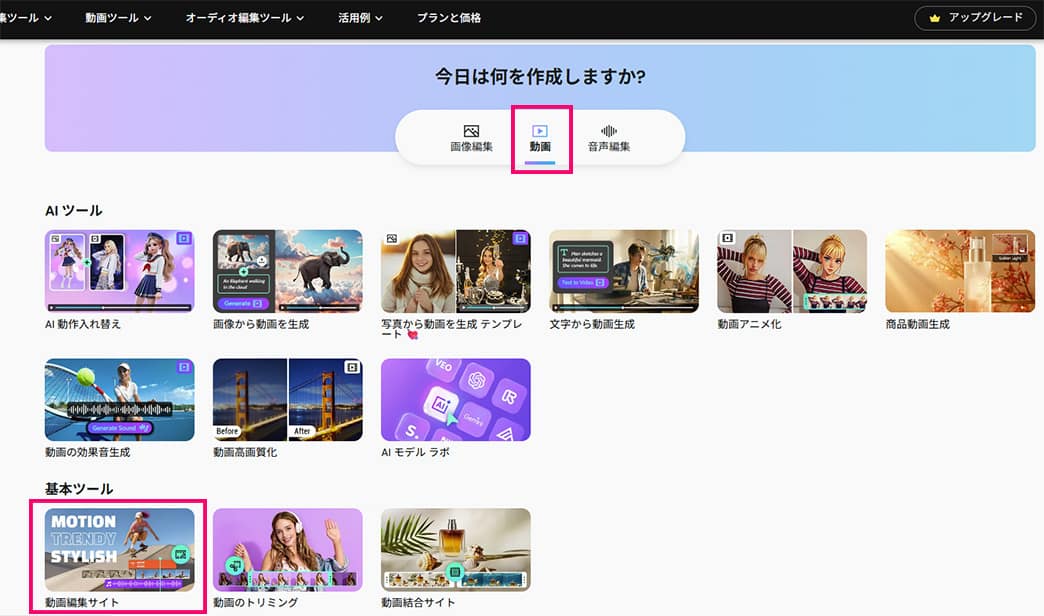Click the chevron next to 活用例
Screen dimensions: 1044x616
(x=379, y=19)
